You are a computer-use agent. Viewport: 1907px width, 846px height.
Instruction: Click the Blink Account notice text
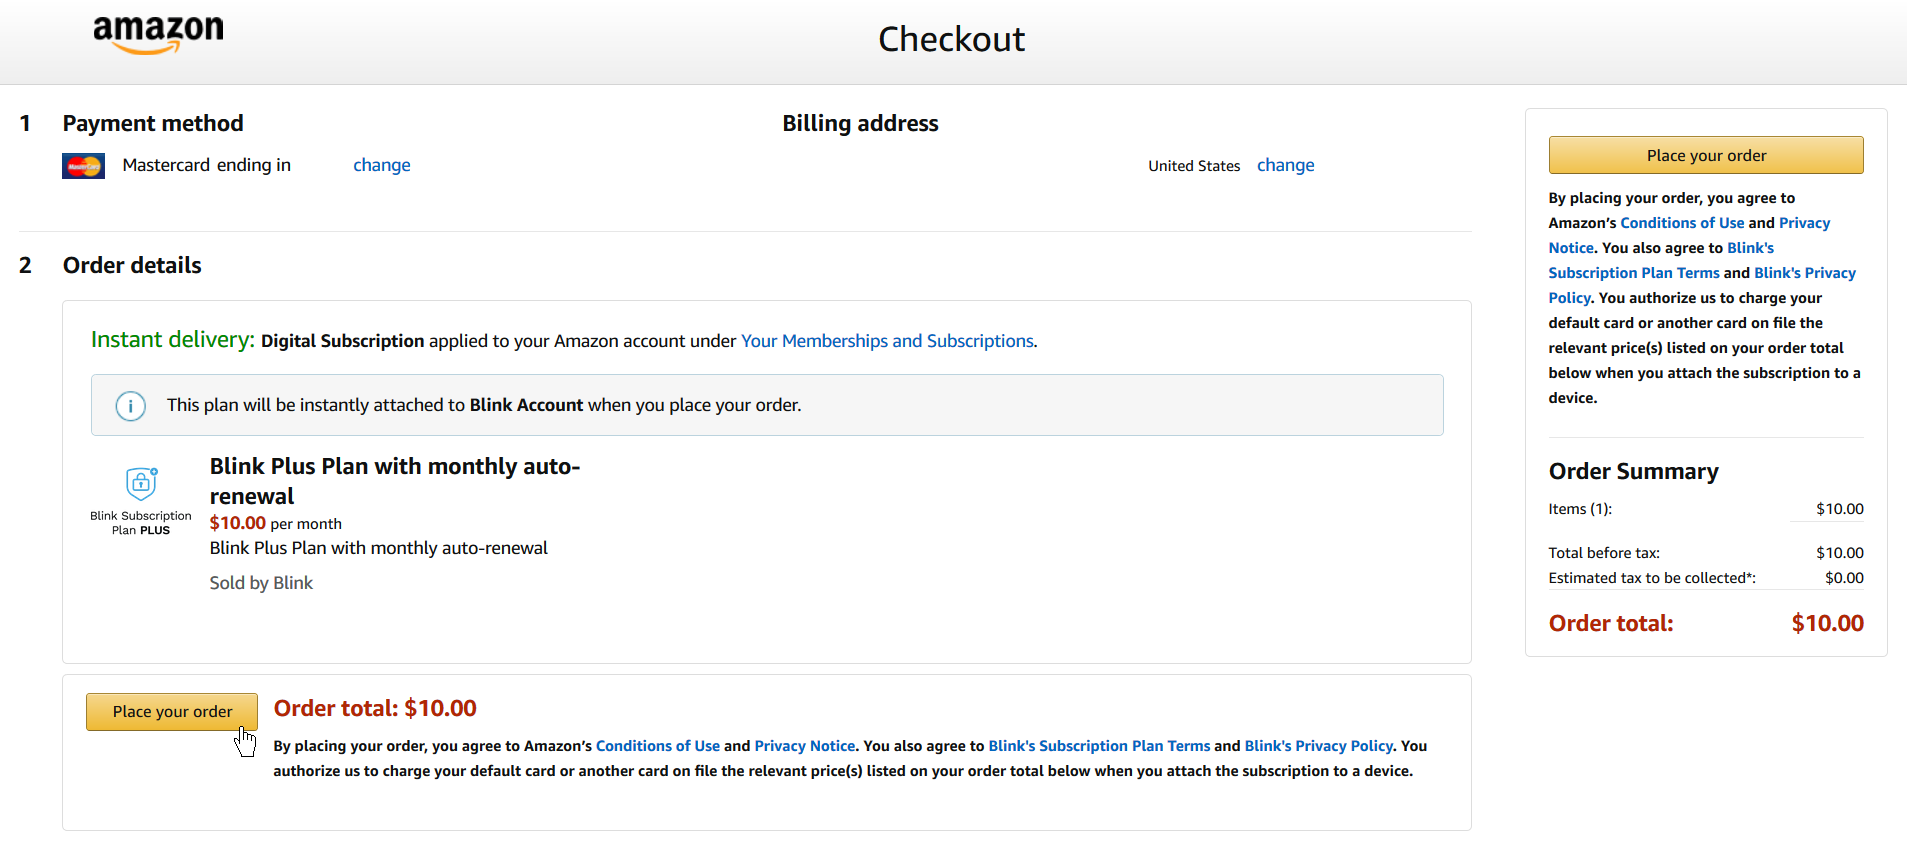484,405
